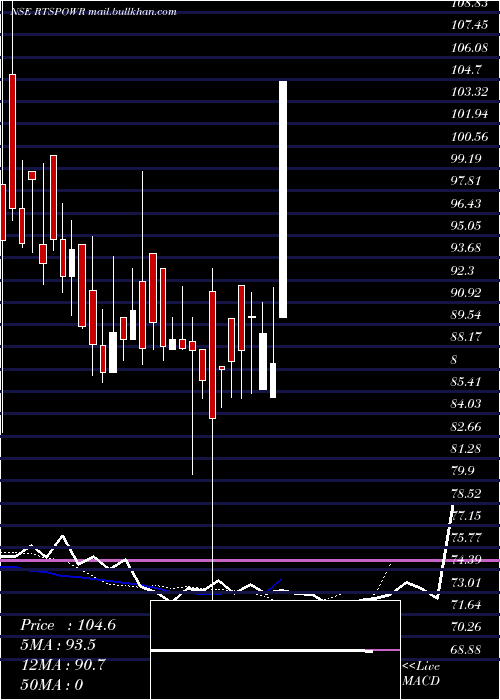The height and width of the screenshot is (700, 500).
Task: Click the 88.17 price axis label
Action: [467, 337]
